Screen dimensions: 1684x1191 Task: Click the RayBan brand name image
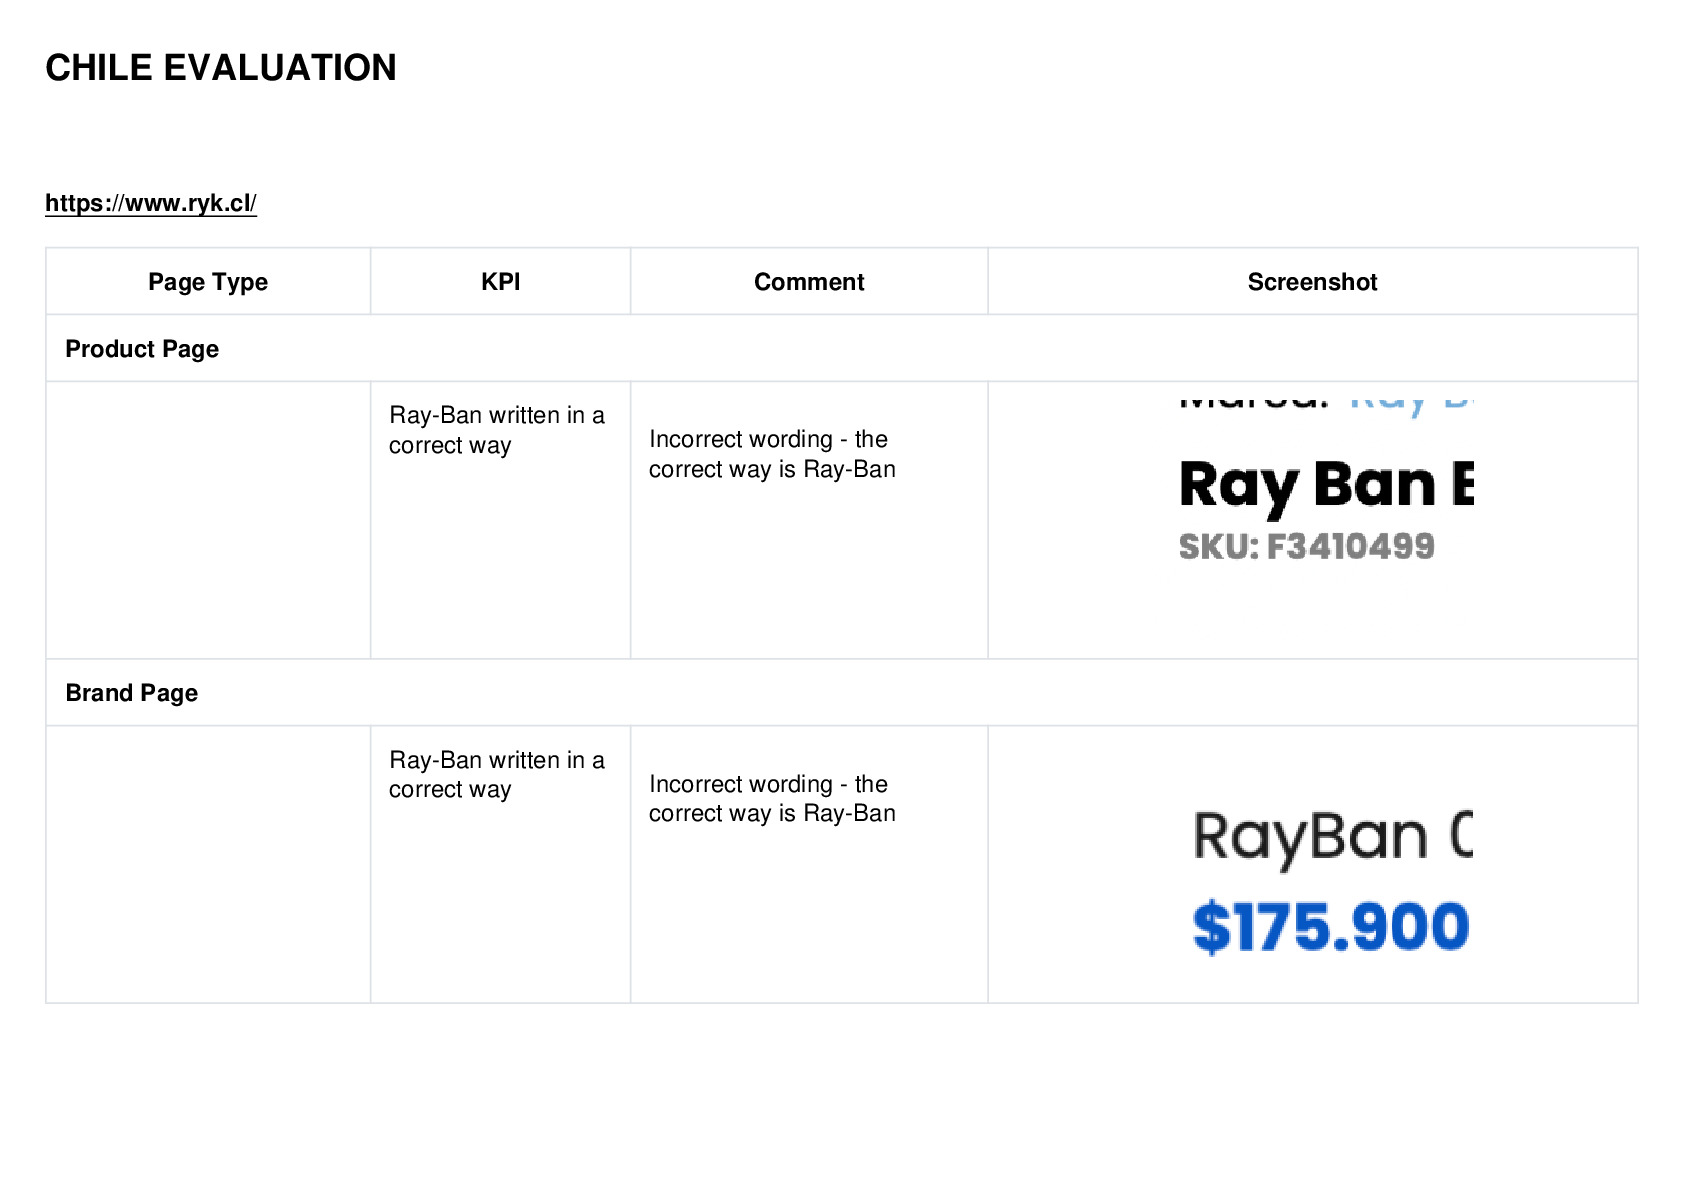(1332, 838)
